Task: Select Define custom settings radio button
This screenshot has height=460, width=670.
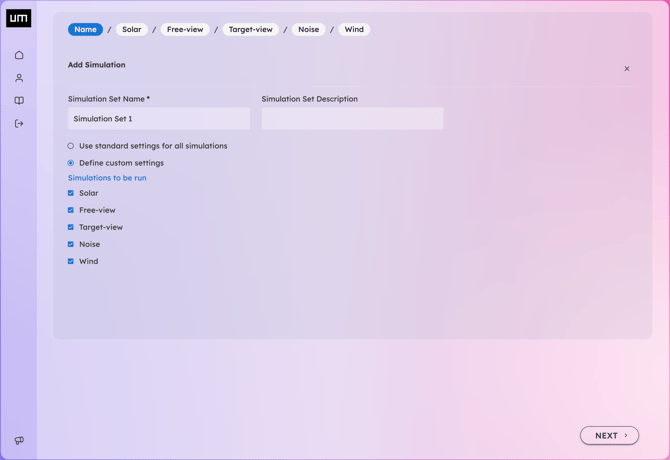Action: coord(71,163)
